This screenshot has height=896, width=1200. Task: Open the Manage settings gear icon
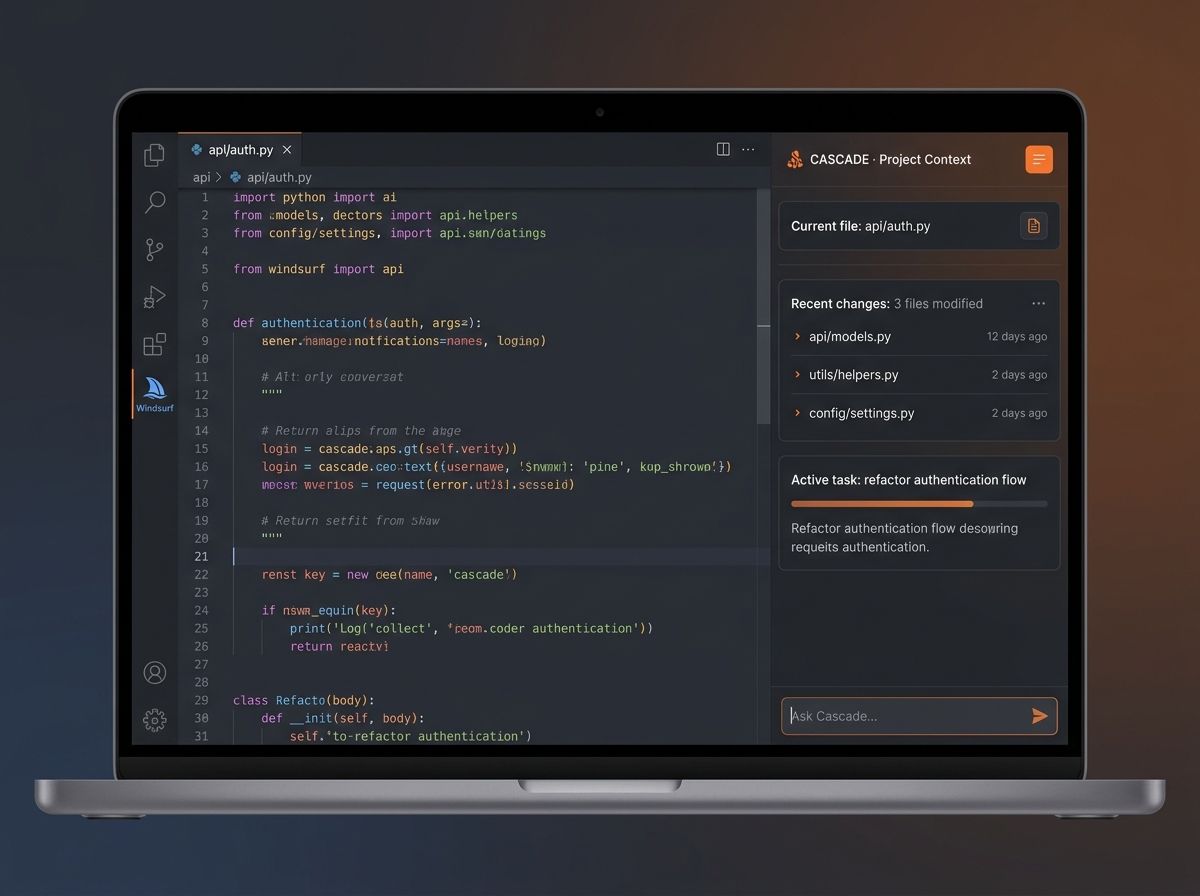[x=155, y=720]
